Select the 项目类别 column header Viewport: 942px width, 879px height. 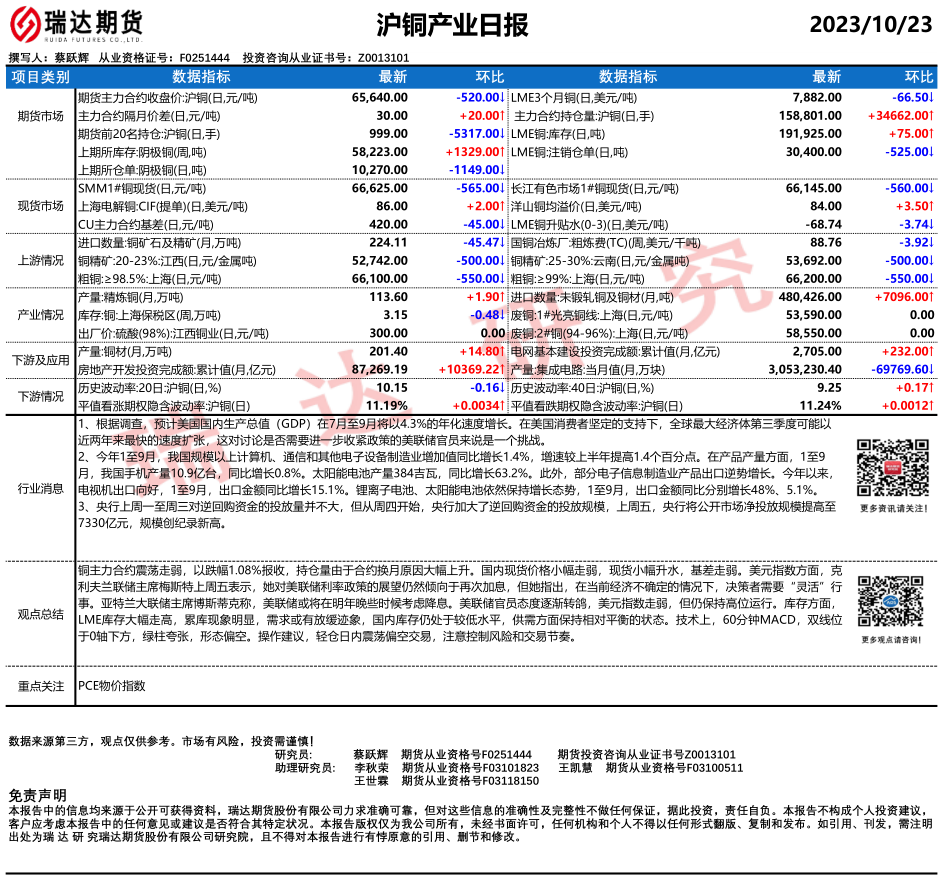click(x=41, y=77)
